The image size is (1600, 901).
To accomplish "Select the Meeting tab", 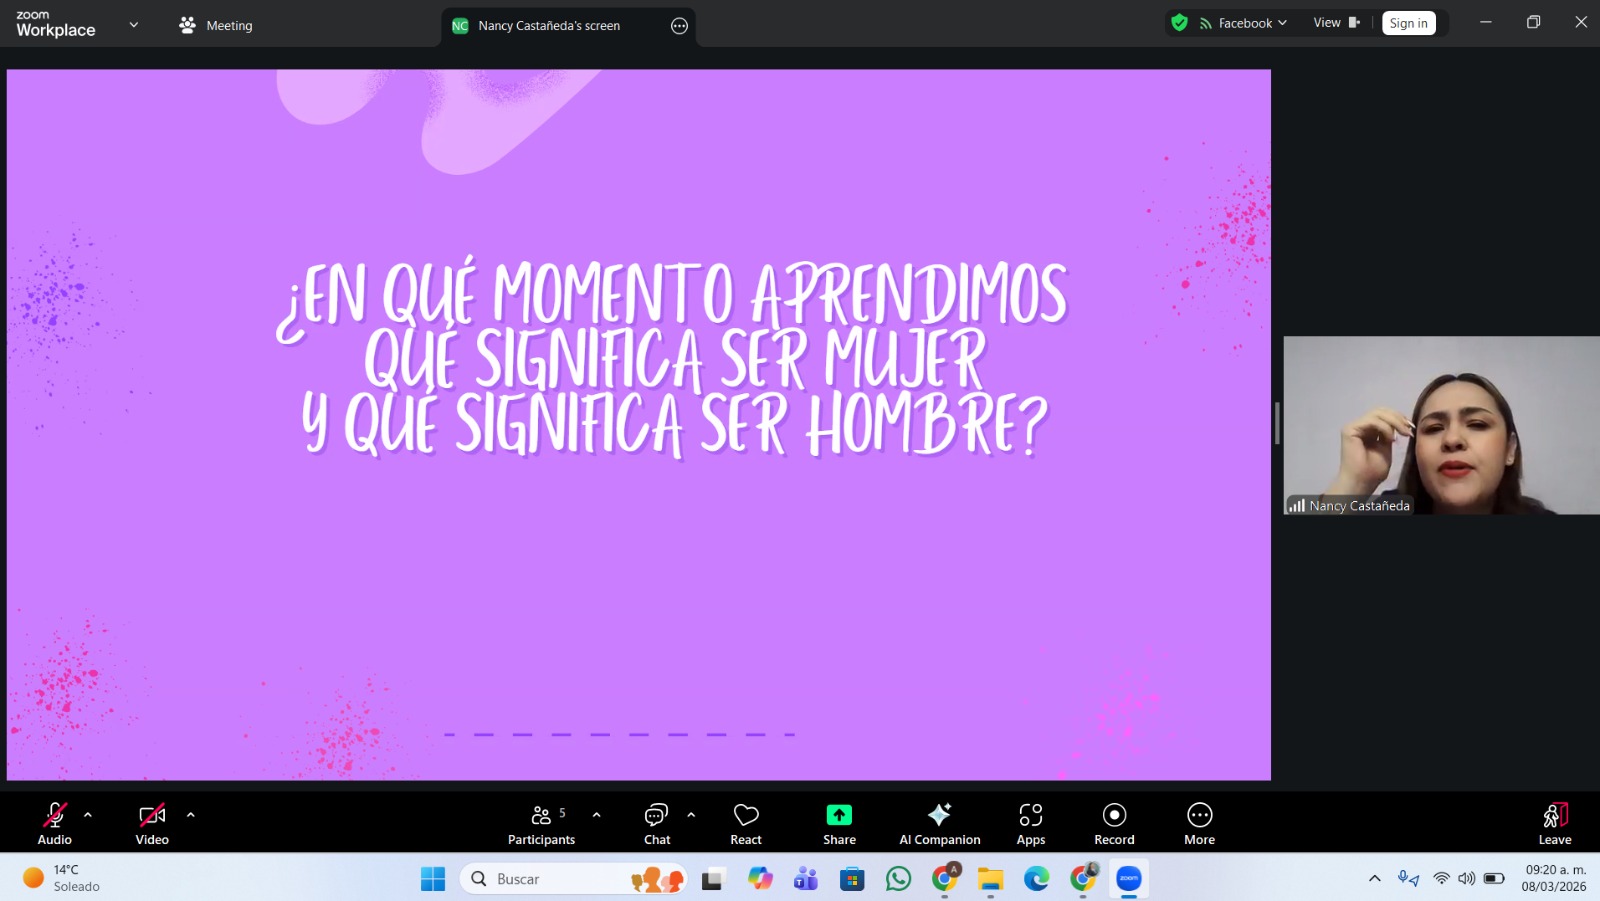I will point(216,25).
